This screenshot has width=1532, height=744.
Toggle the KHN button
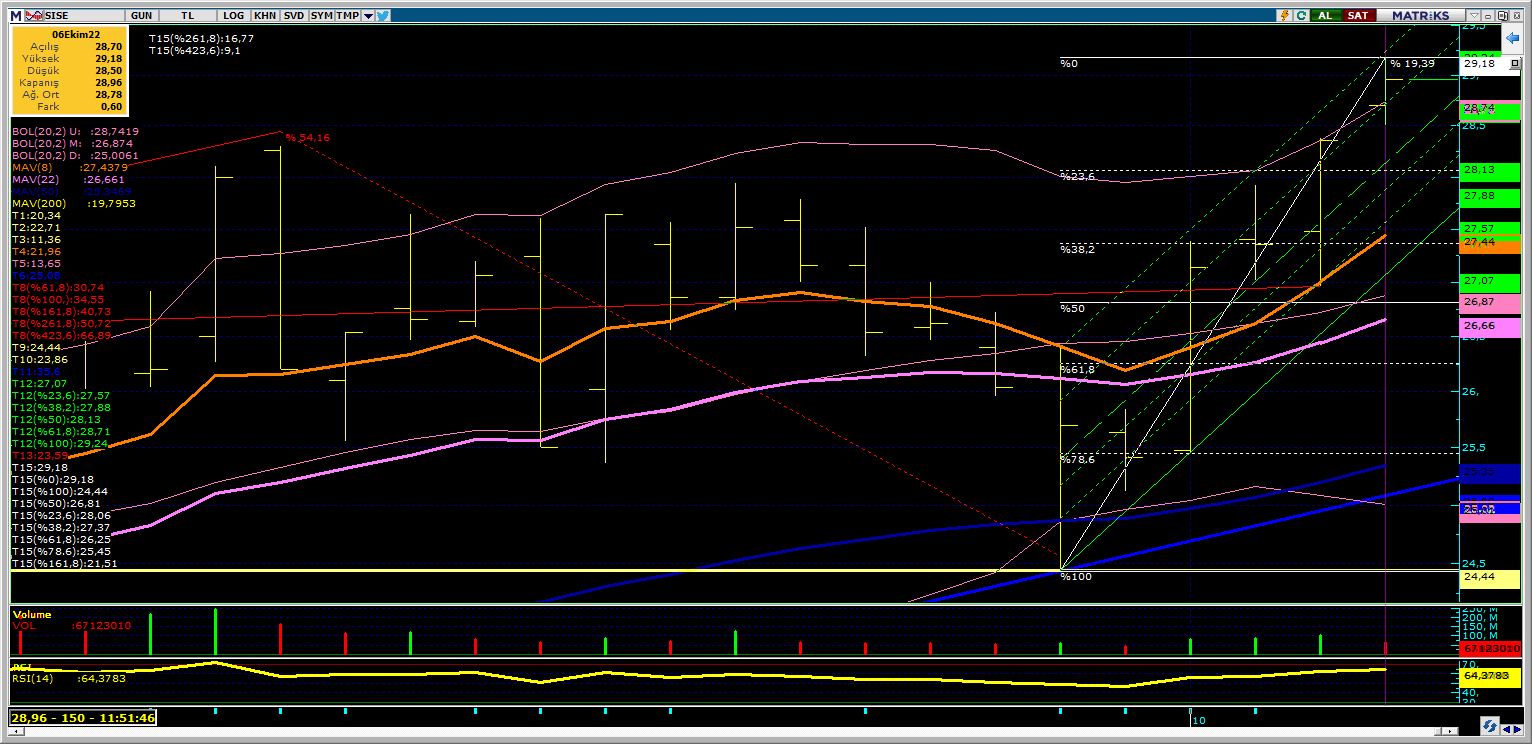click(265, 16)
